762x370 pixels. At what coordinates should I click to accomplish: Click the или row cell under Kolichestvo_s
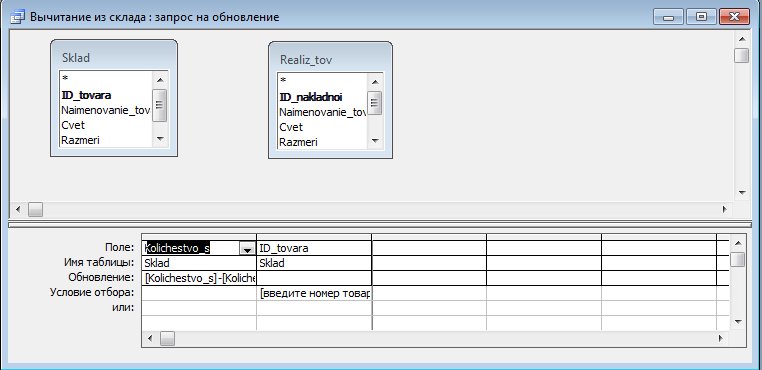[x=199, y=308]
